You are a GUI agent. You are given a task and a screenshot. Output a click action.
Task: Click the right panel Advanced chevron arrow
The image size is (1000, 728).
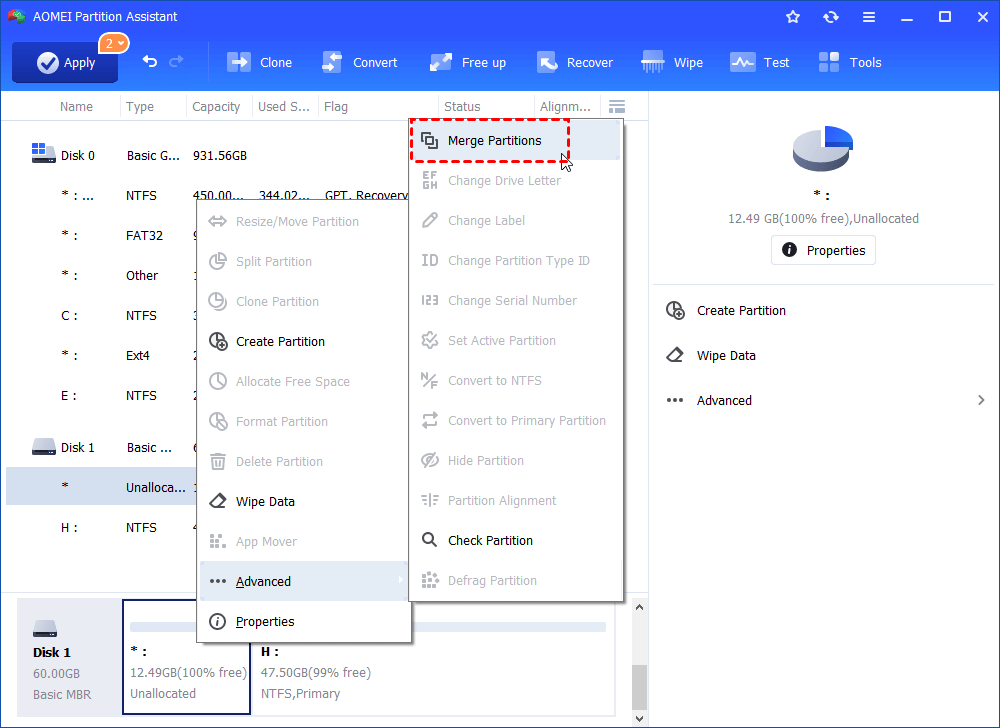point(981,400)
